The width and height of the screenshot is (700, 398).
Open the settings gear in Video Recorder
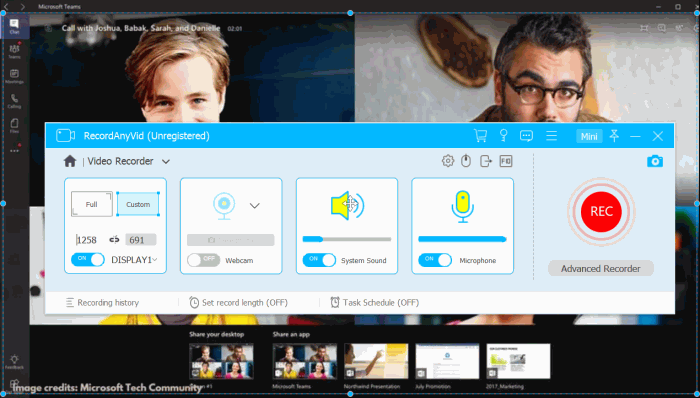[448, 161]
